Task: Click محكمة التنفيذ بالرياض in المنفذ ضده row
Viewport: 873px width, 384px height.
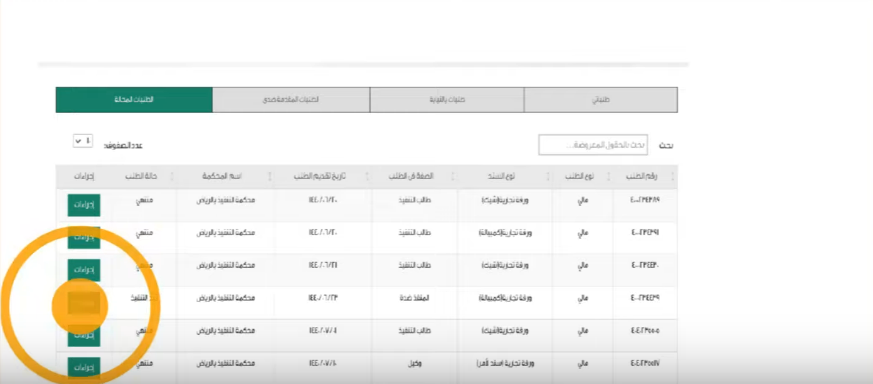Action: (x=225, y=298)
